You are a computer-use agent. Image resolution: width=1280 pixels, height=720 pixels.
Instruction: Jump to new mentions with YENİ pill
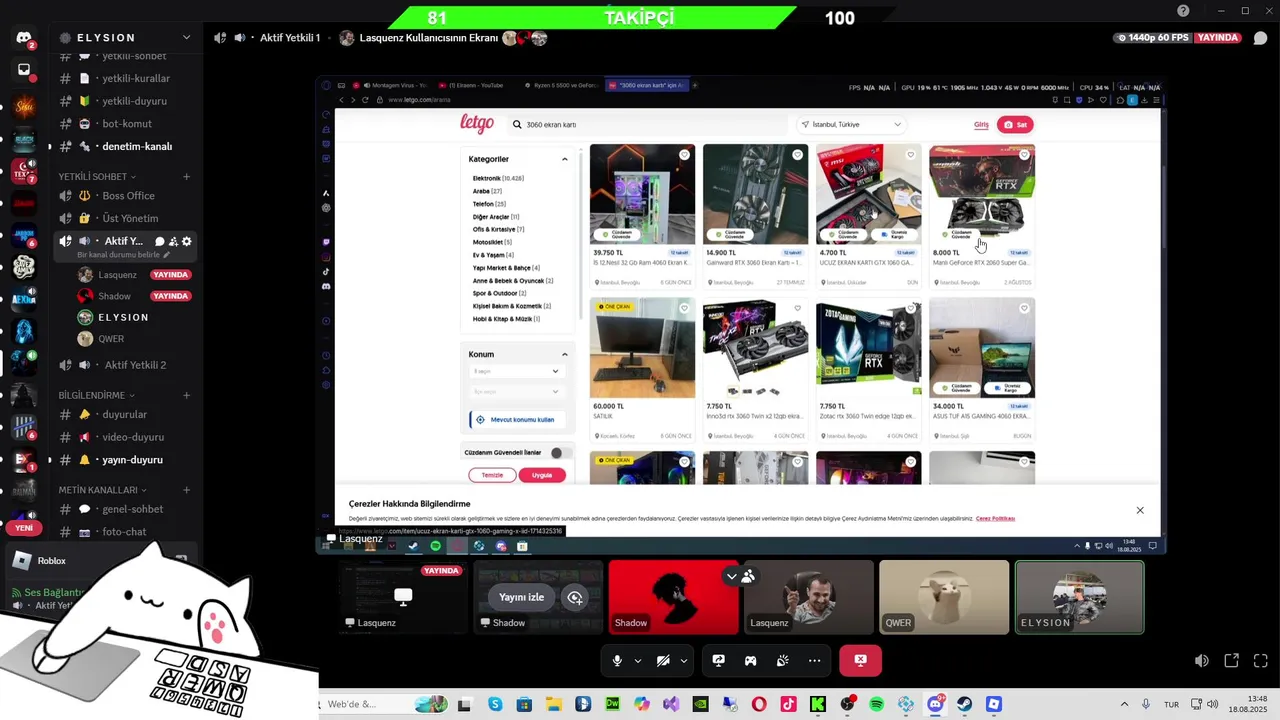point(24,528)
